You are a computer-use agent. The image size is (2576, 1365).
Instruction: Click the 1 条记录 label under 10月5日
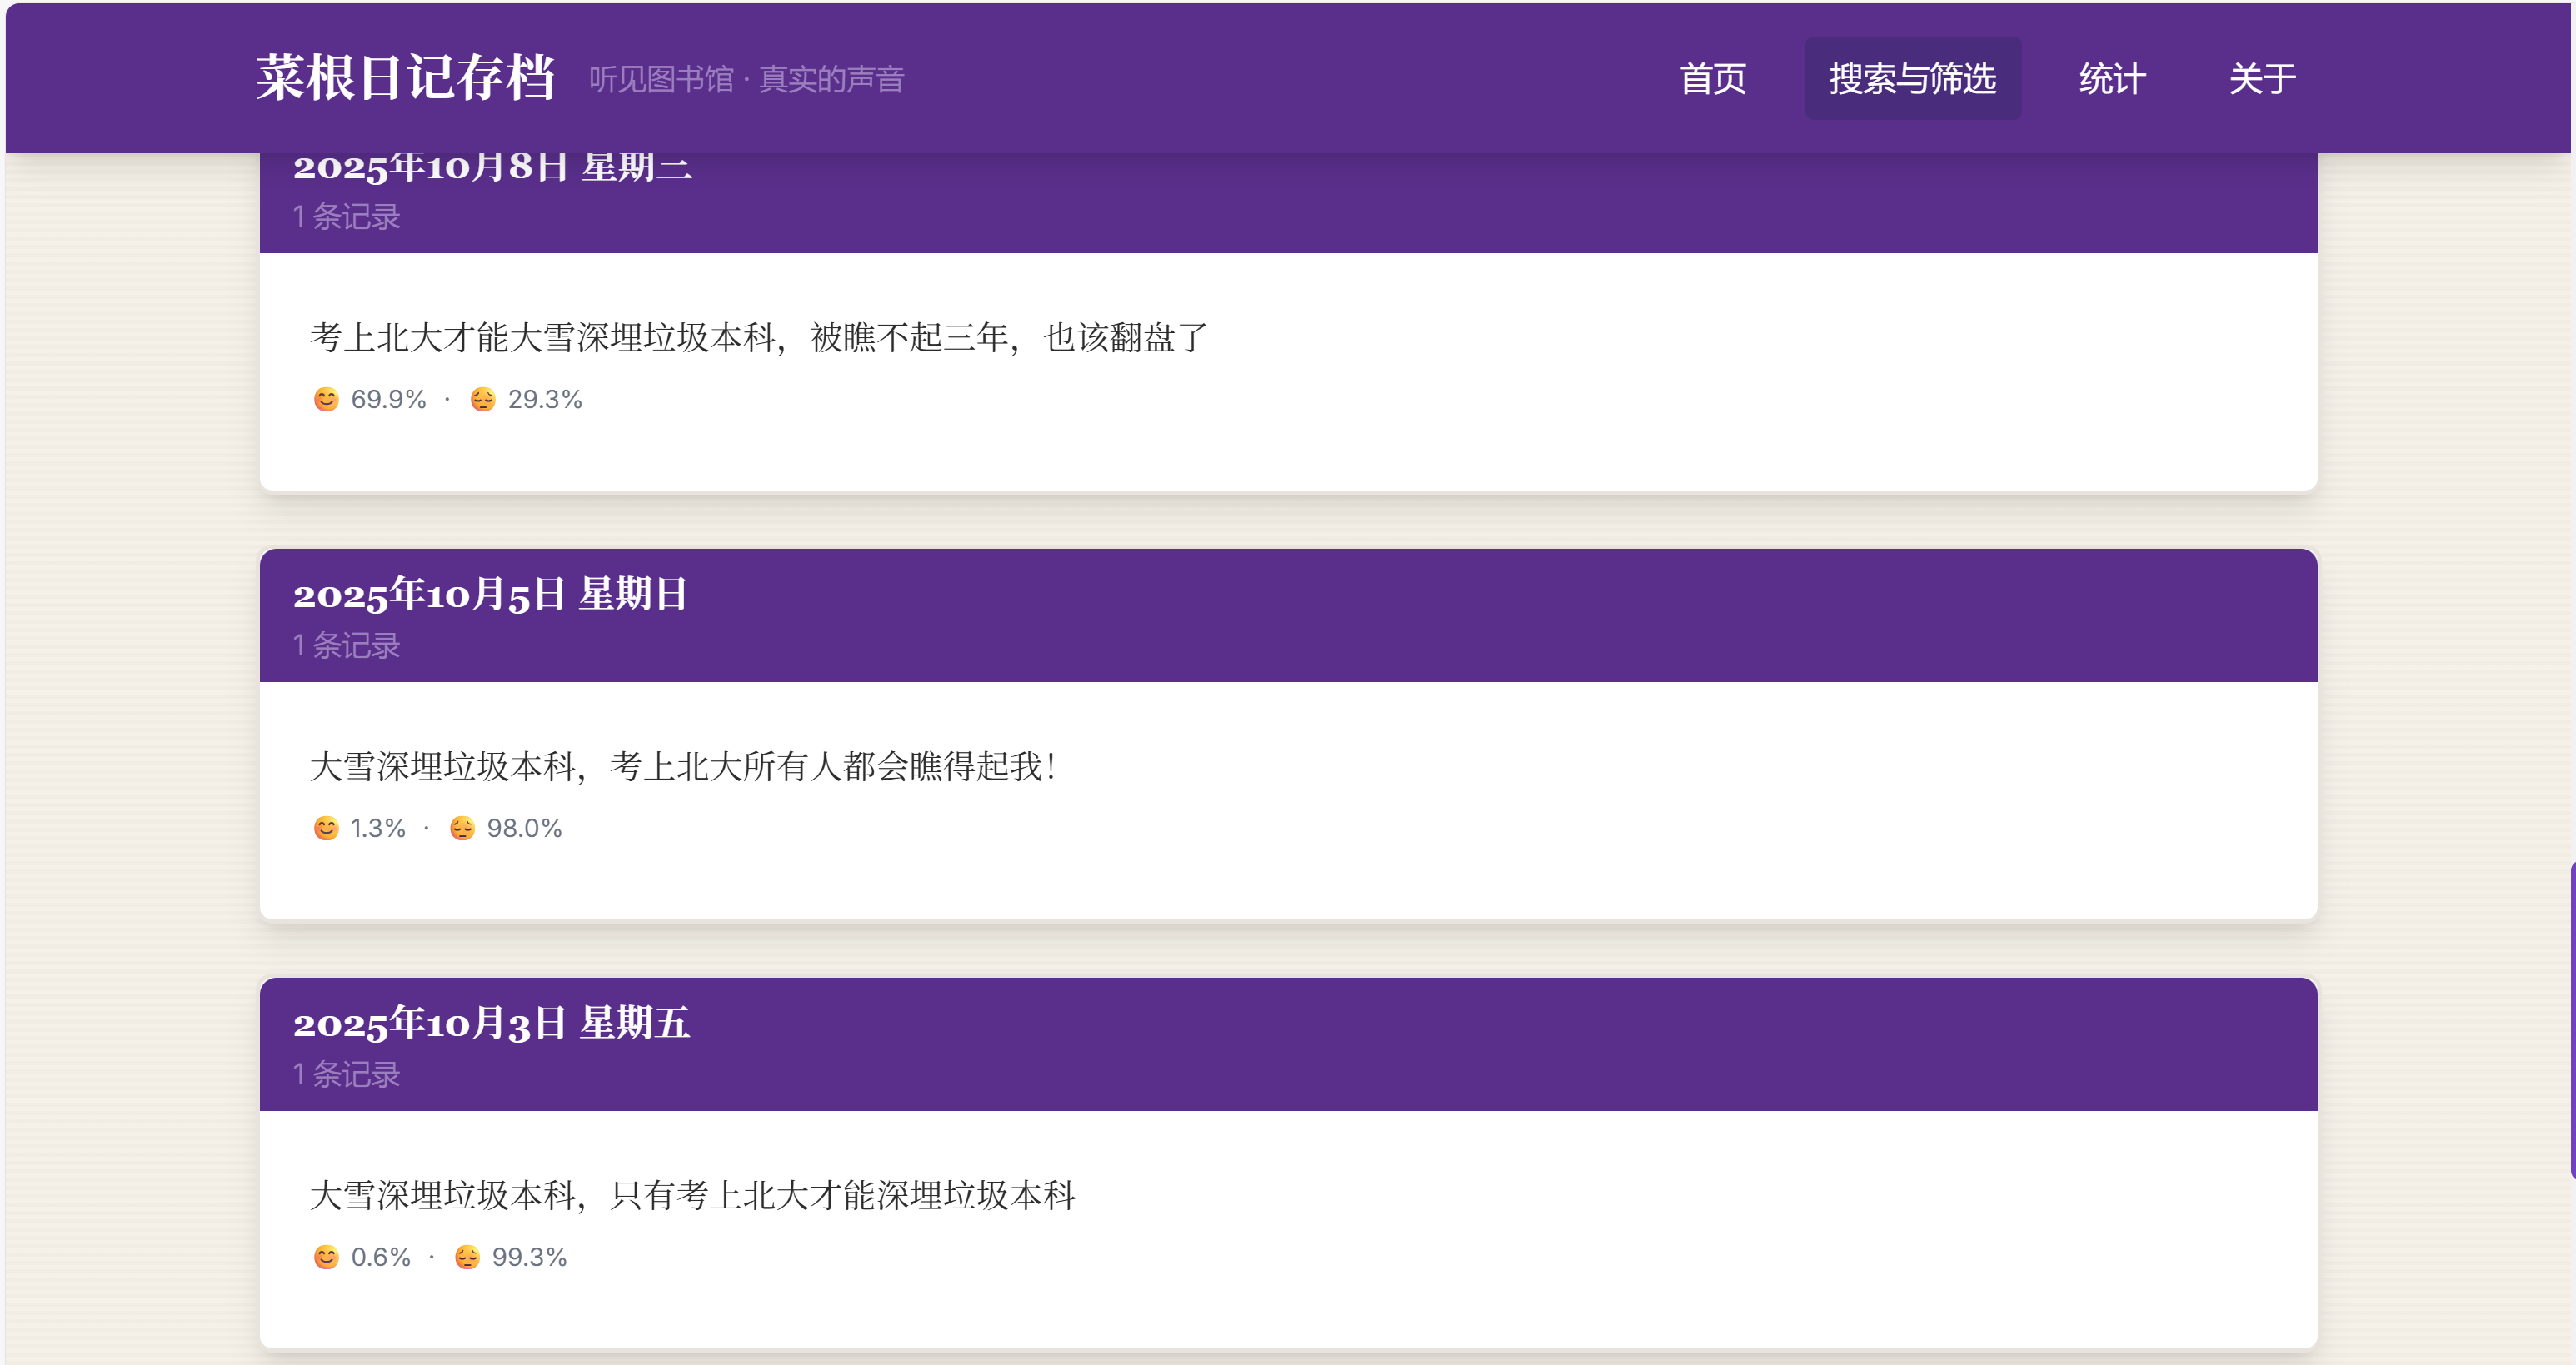click(346, 646)
